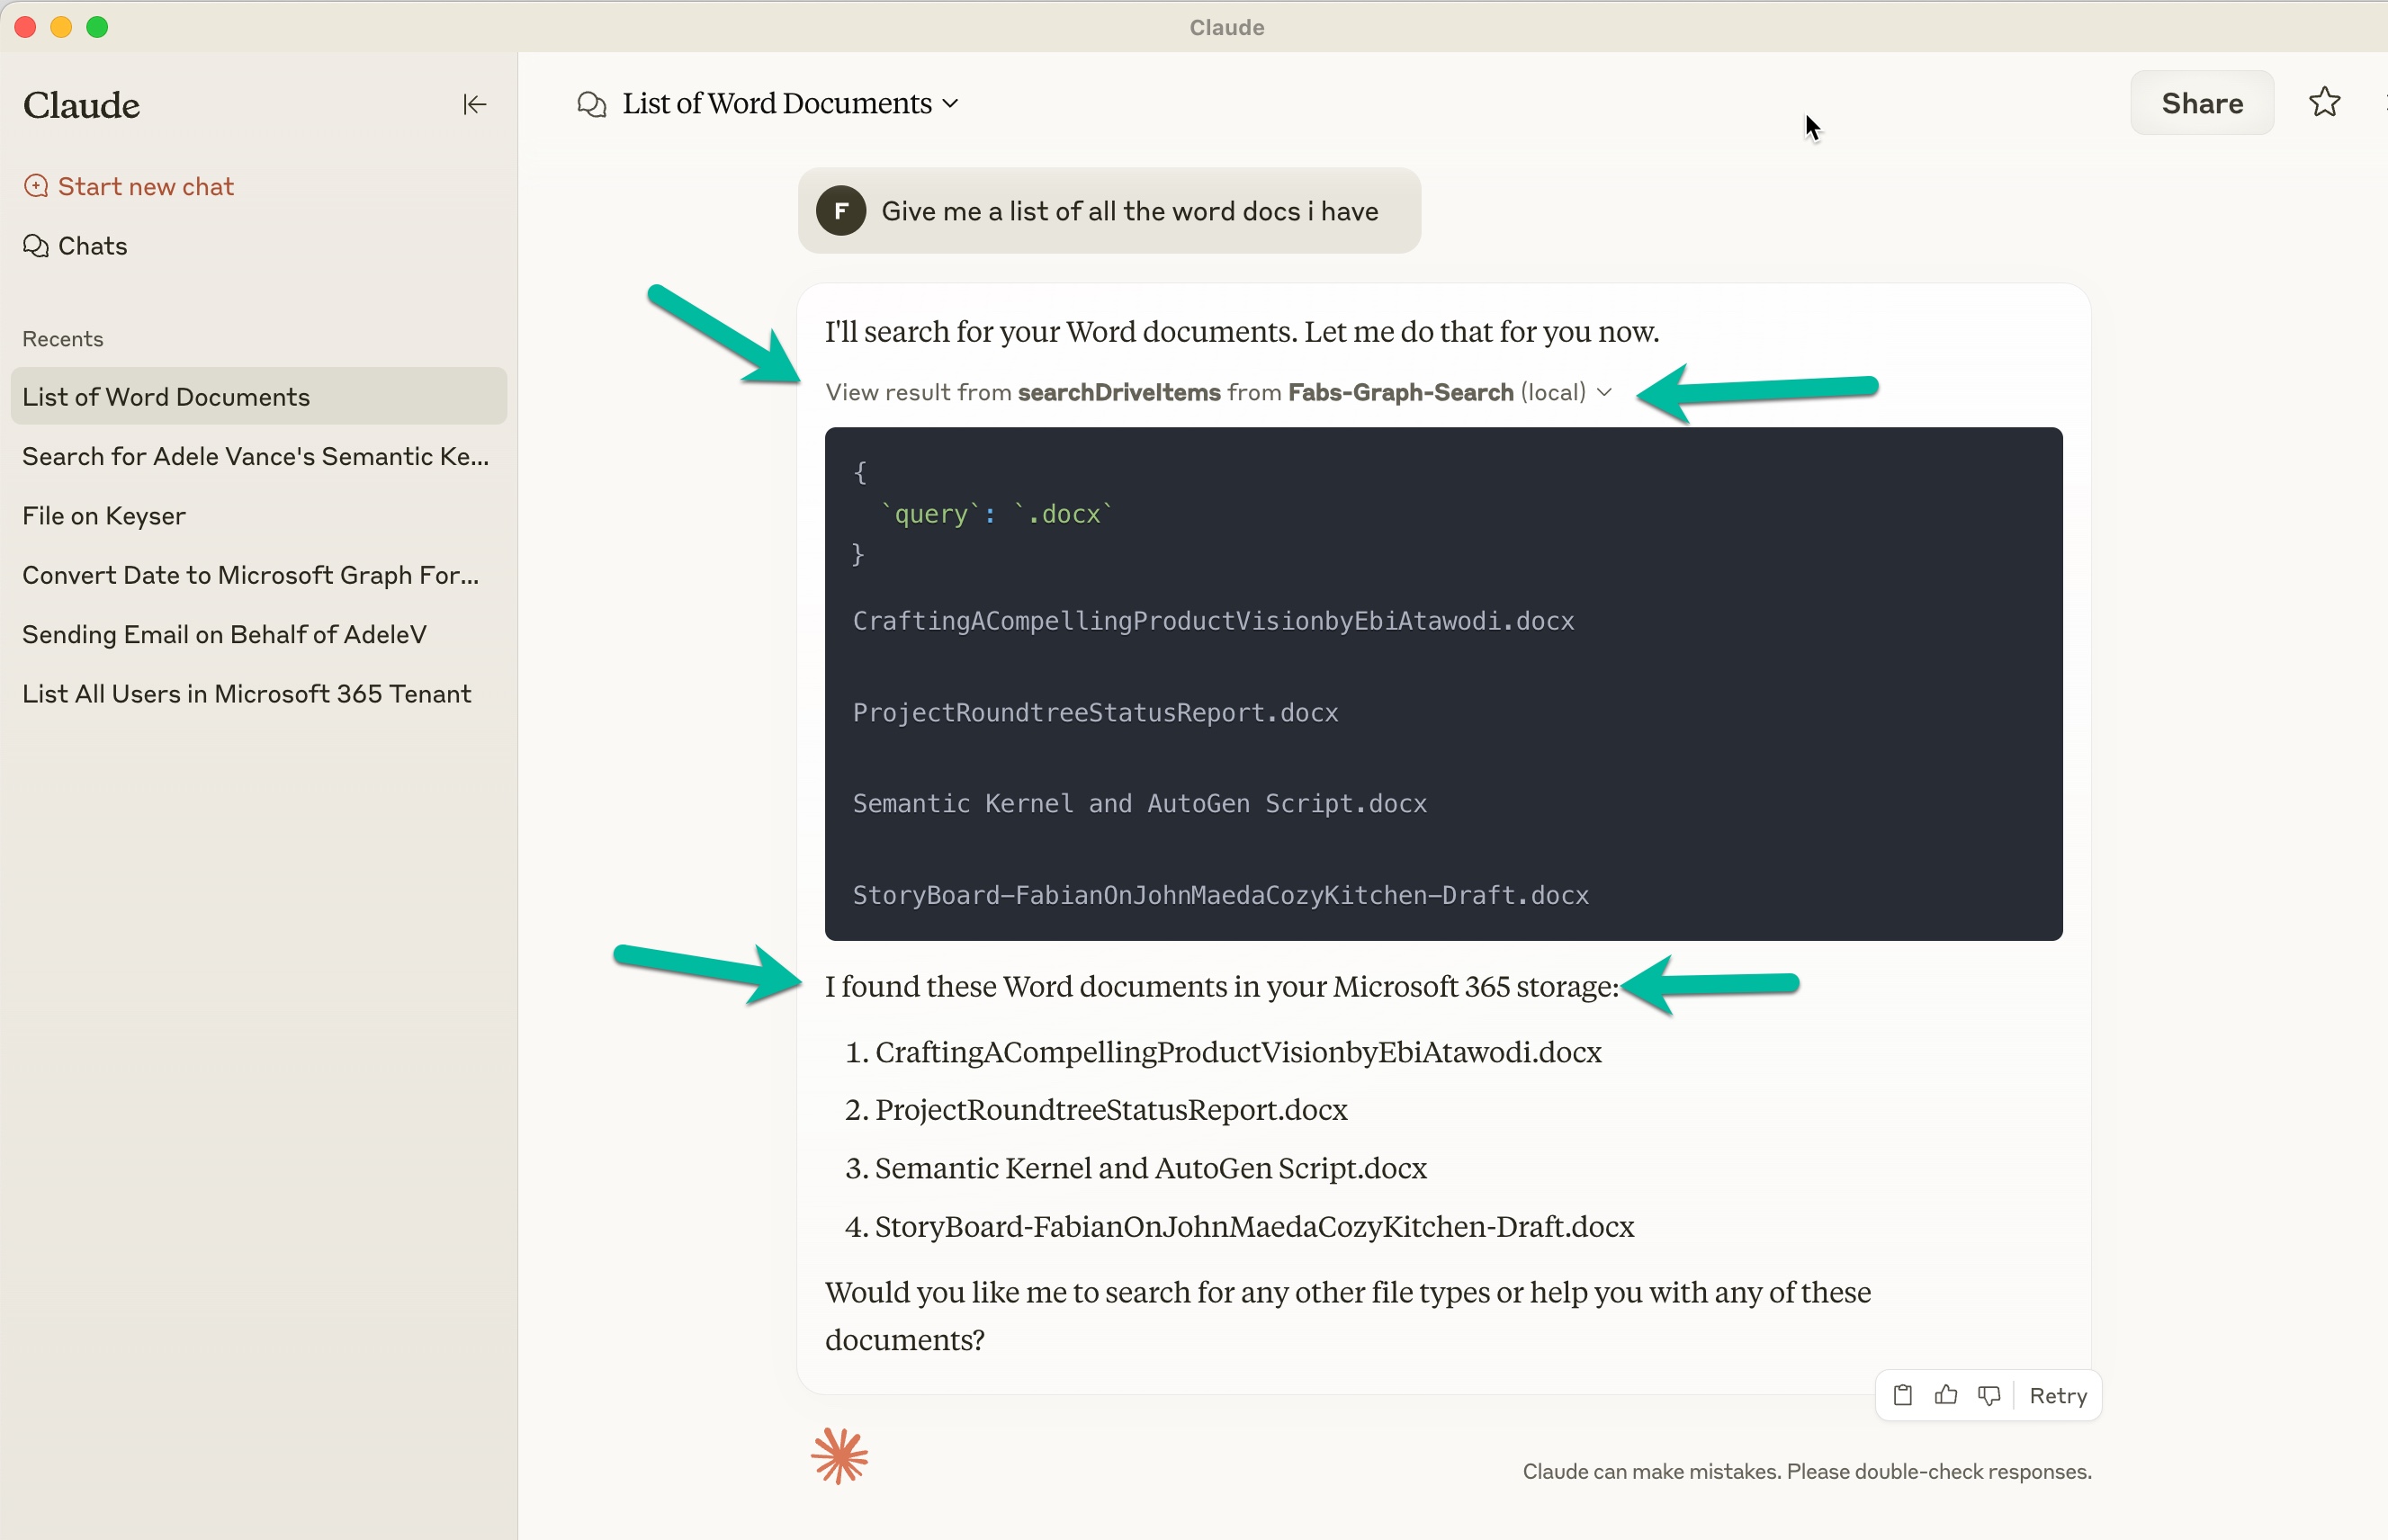Select 'Convert Date to Microsoft Graph For...' chat
The height and width of the screenshot is (1540, 2388).
[x=251, y=575]
